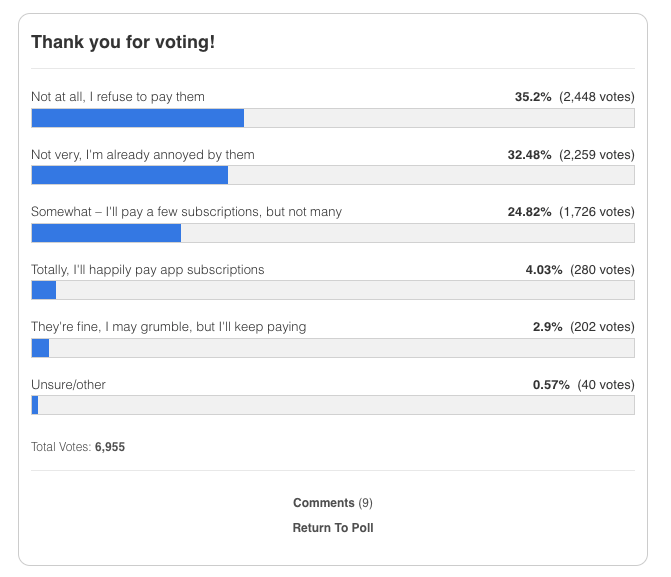This screenshot has height=577, width=671.
Task: Click the 280 votes count
Action: coord(602,270)
